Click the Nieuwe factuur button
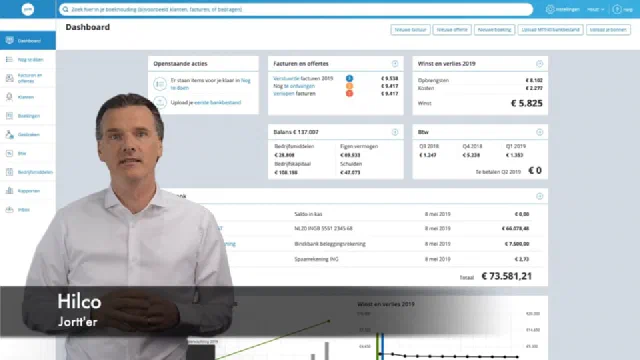 pos(410,30)
